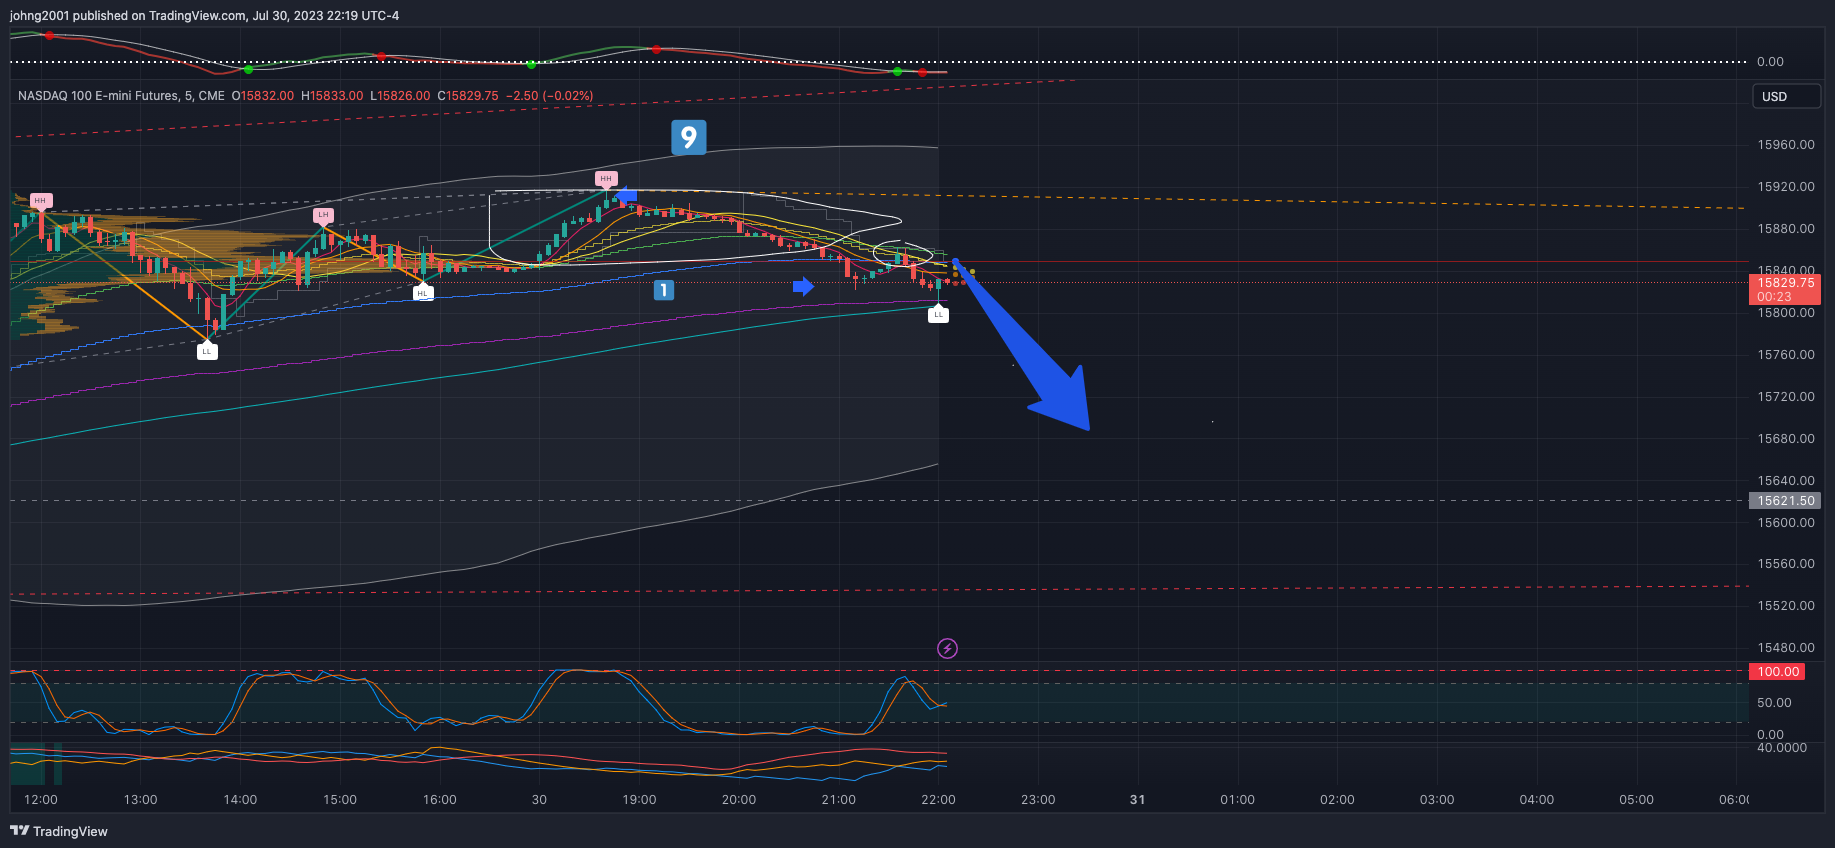This screenshot has width=1835, height=848.
Task: Click the 15720.00 price axis value
Action: 1786,397
